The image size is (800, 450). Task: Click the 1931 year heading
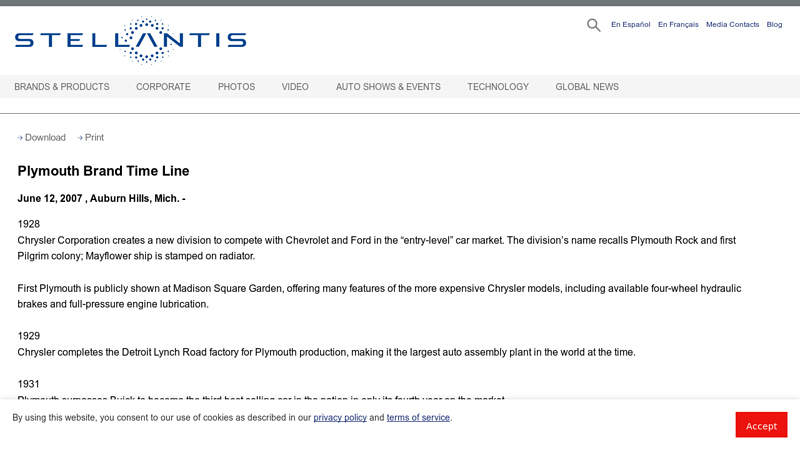point(29,384)
